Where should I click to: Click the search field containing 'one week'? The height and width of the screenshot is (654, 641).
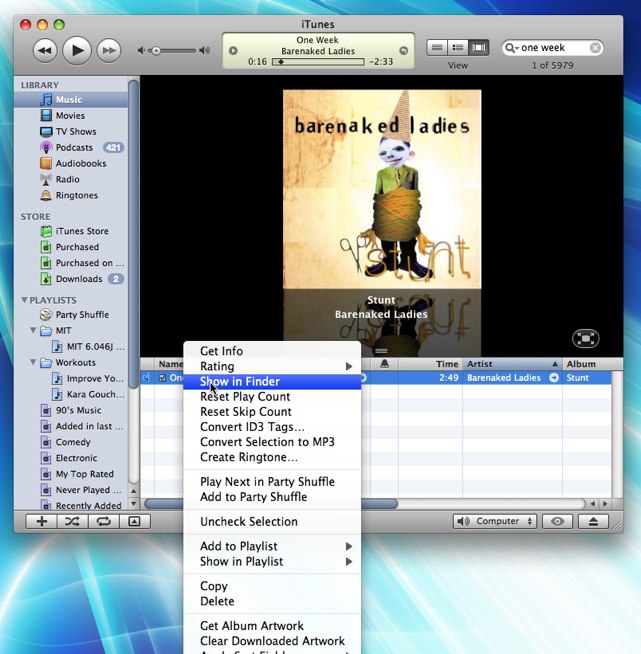click(553, 48)
